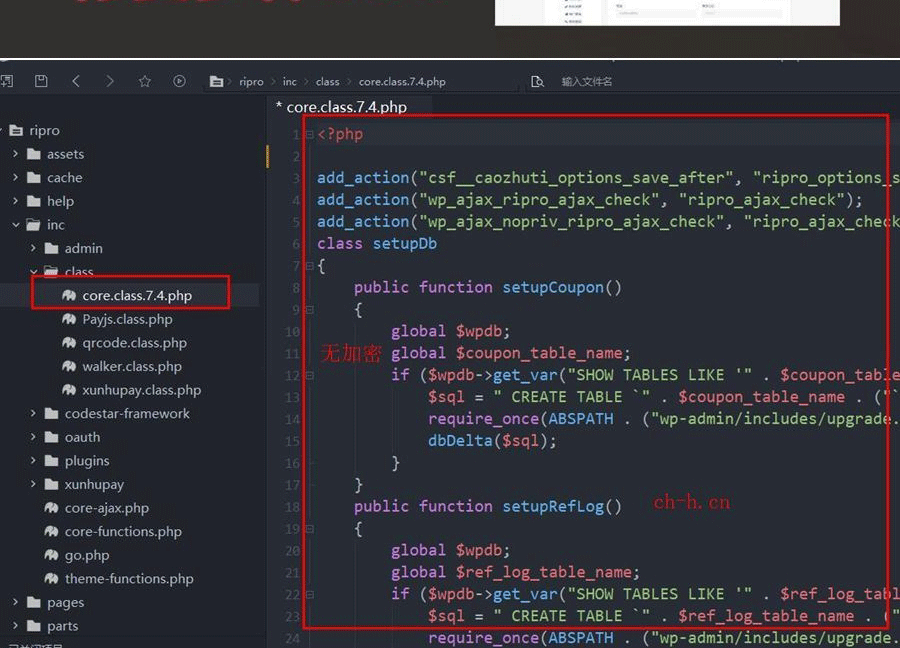This screenshot has height=648, width=900.
Task: Open go.php file
Action: (87, 555)
